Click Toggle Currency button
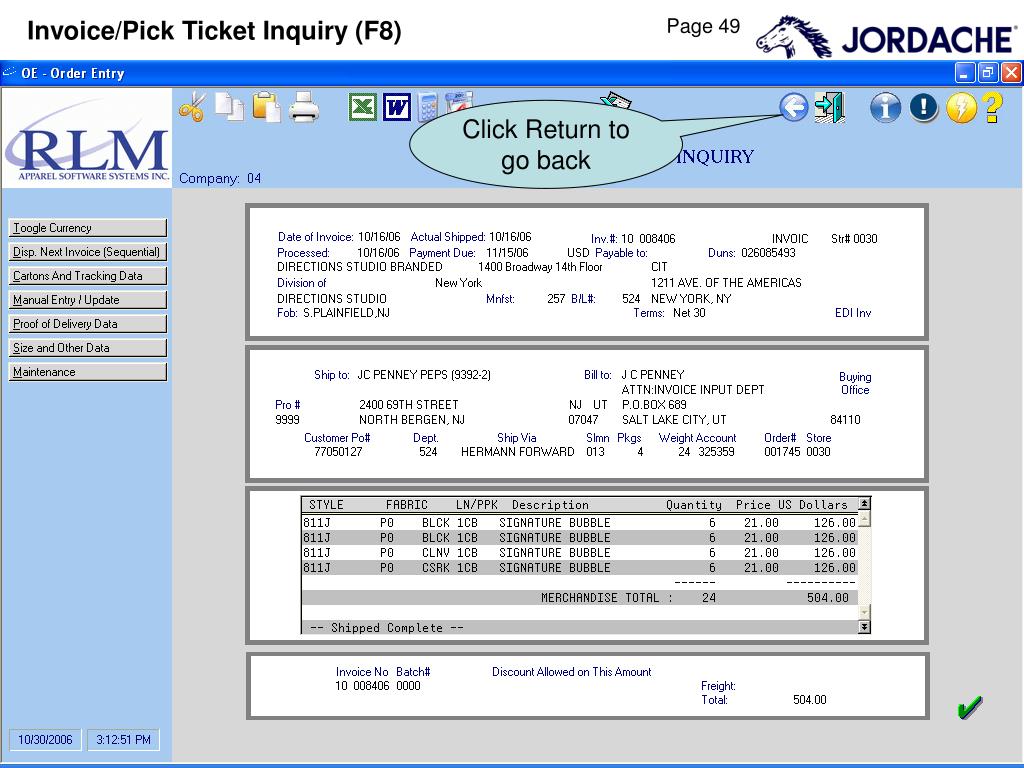 [88, 228]
